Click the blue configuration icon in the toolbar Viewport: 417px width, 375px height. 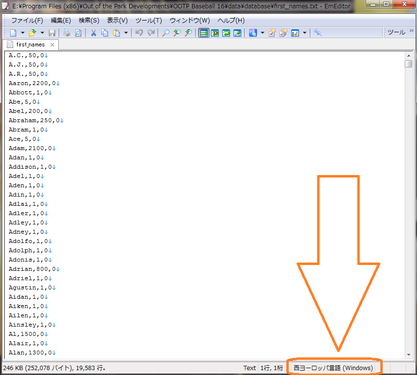pyautogui.click(x=253, y=33)
